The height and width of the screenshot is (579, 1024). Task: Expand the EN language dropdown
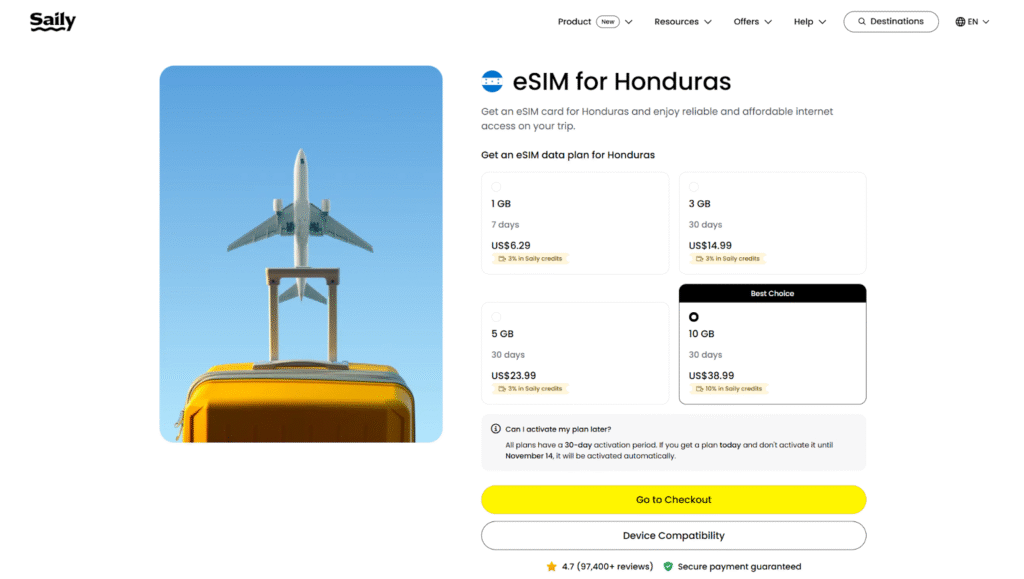coord(972,21)
